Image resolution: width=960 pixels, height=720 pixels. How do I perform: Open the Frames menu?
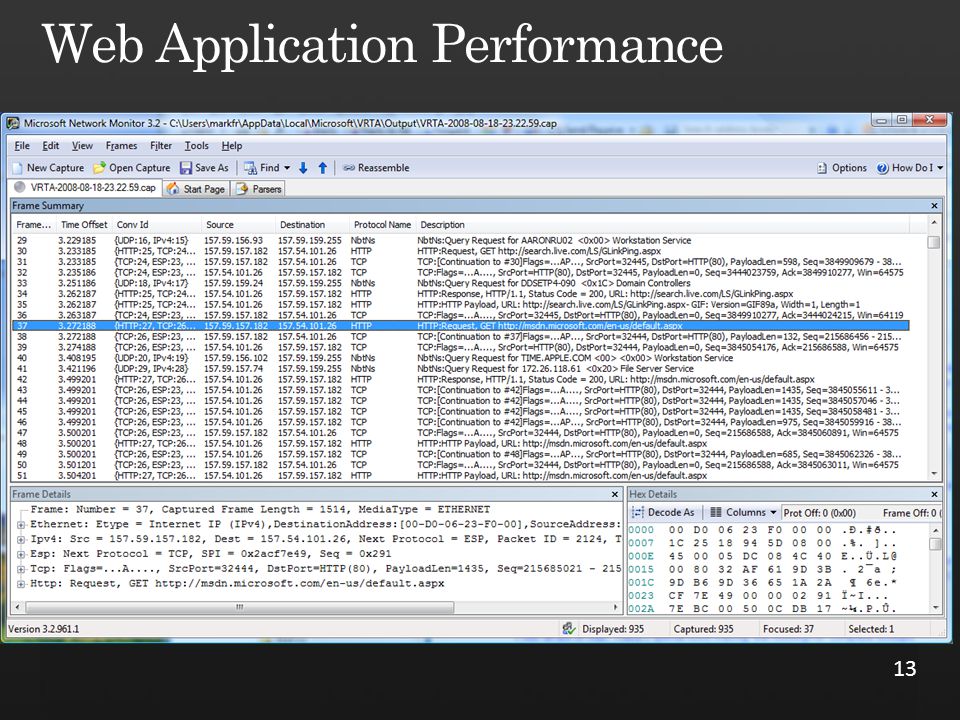[x=121, y=146]
